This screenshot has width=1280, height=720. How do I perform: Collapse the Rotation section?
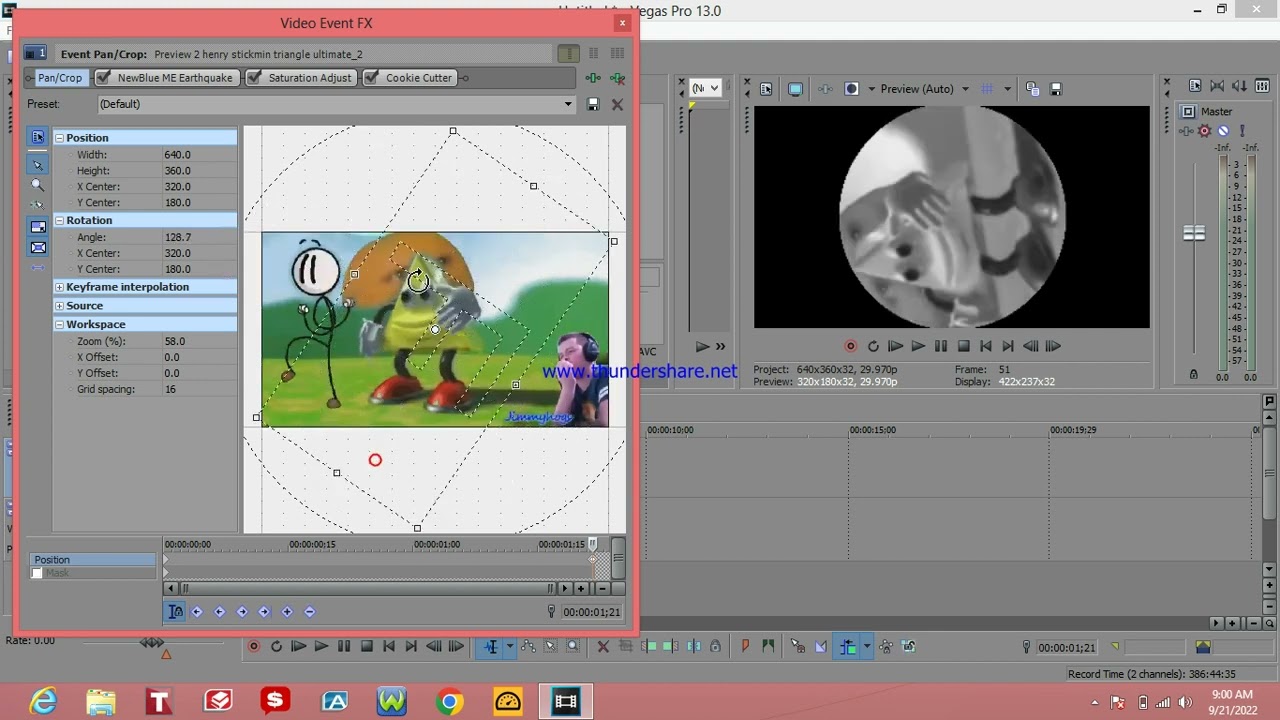59,220
